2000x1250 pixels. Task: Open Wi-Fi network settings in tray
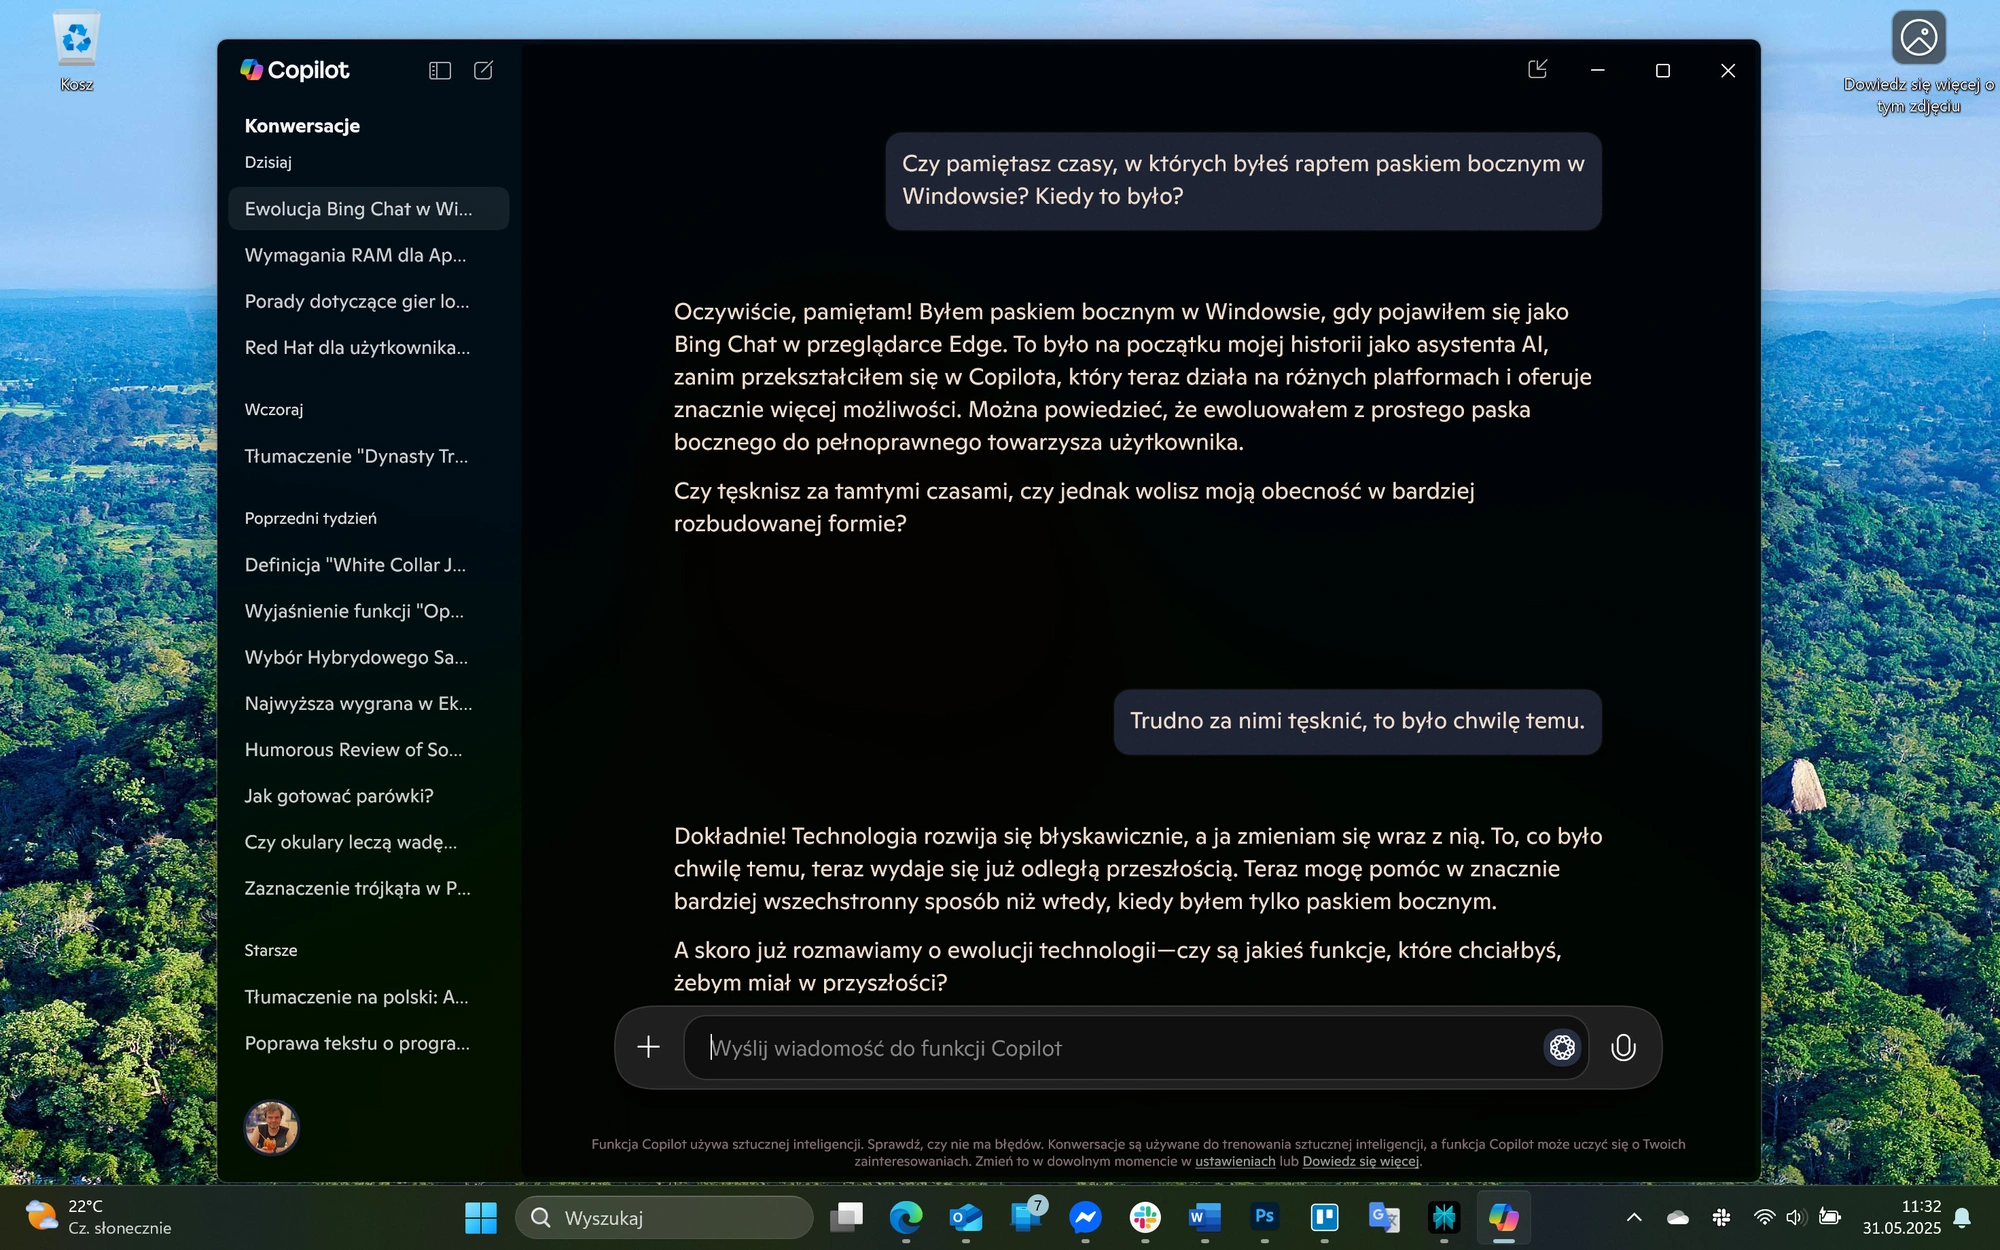click(1765, 1217)
